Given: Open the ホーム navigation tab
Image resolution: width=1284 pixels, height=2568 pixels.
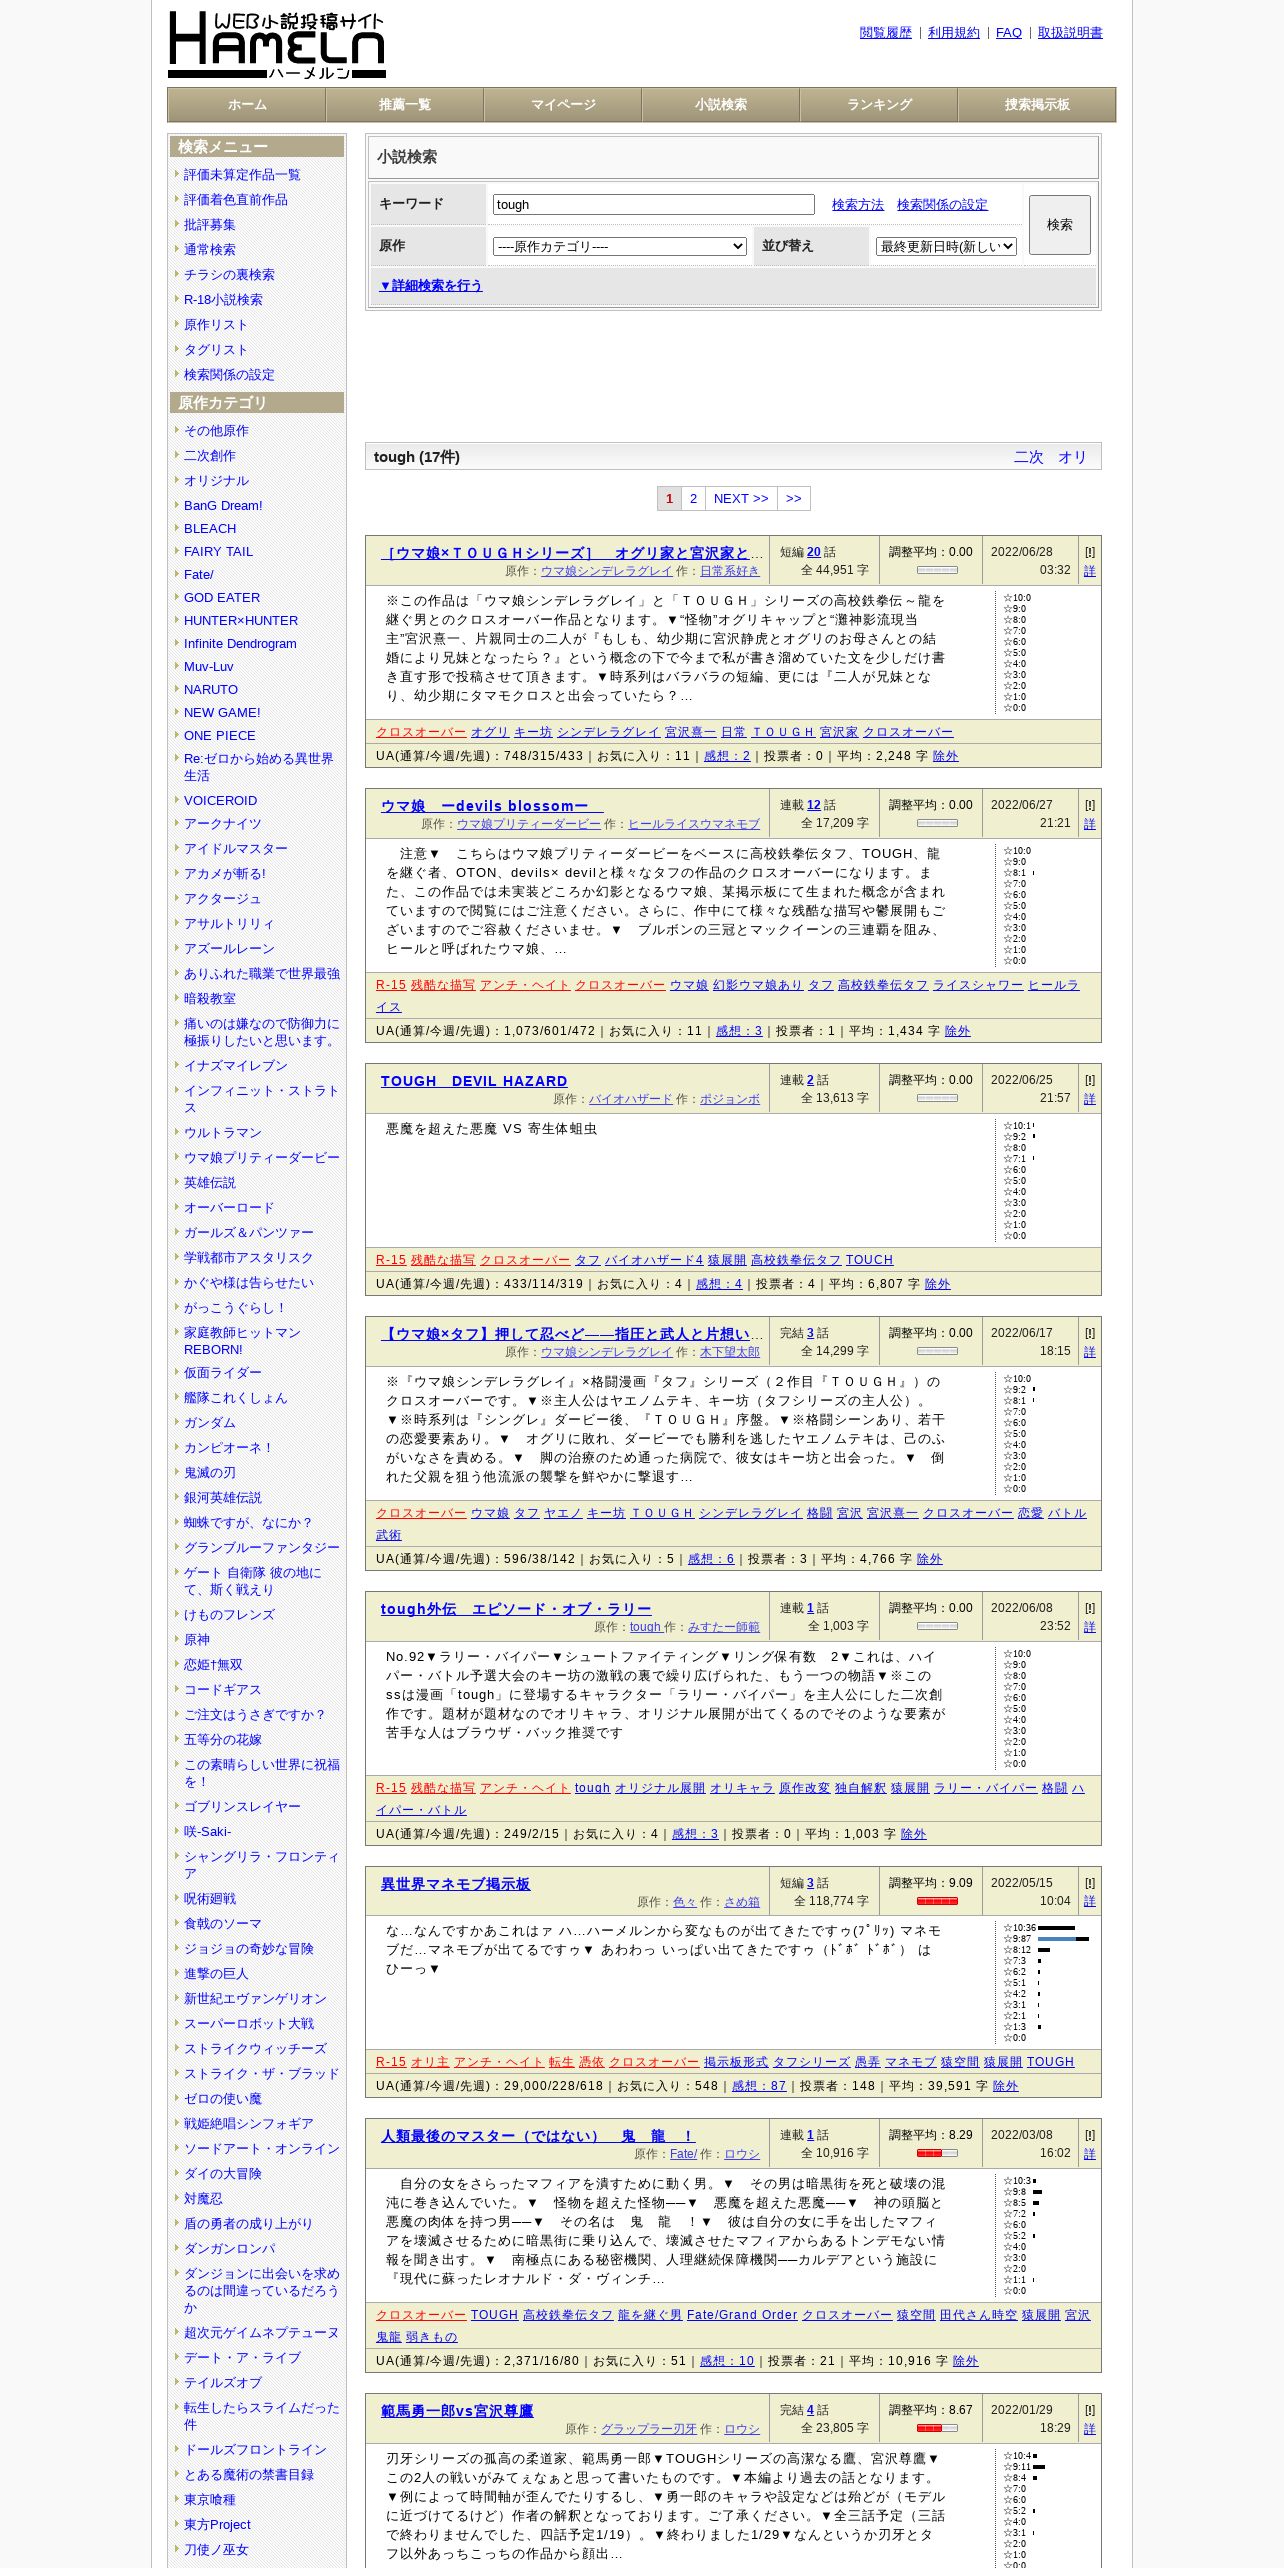Looking at the screenshot, I should pos(247,105).
